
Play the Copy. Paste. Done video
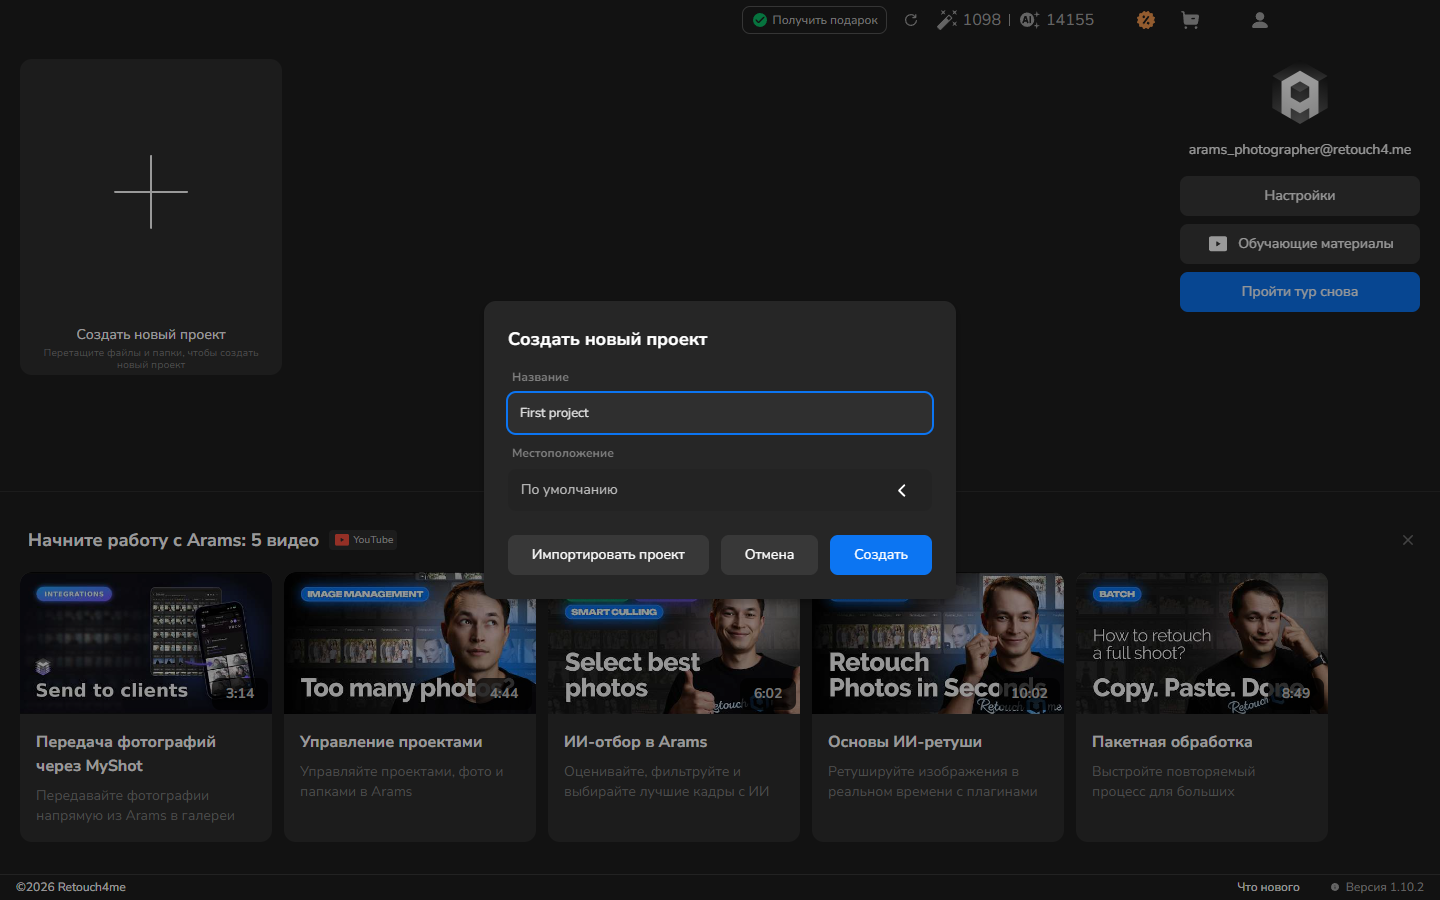[1202, 643]
